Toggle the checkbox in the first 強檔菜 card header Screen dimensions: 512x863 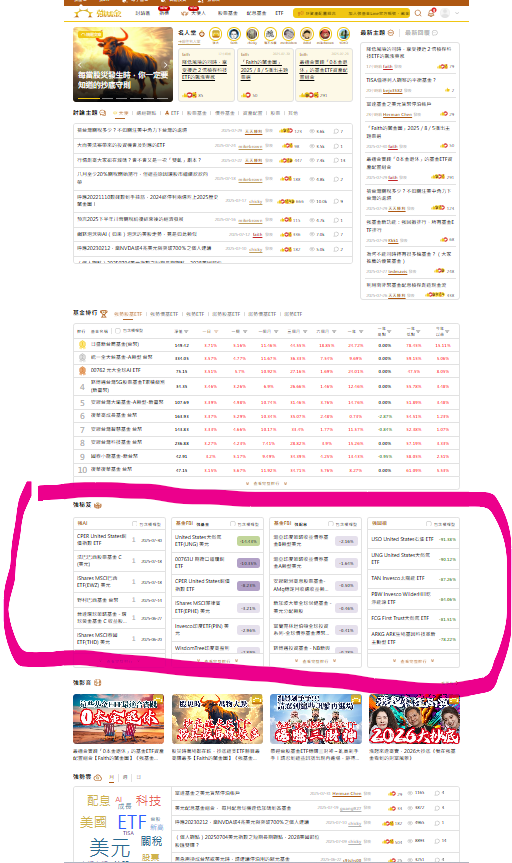tap(135, 524)
